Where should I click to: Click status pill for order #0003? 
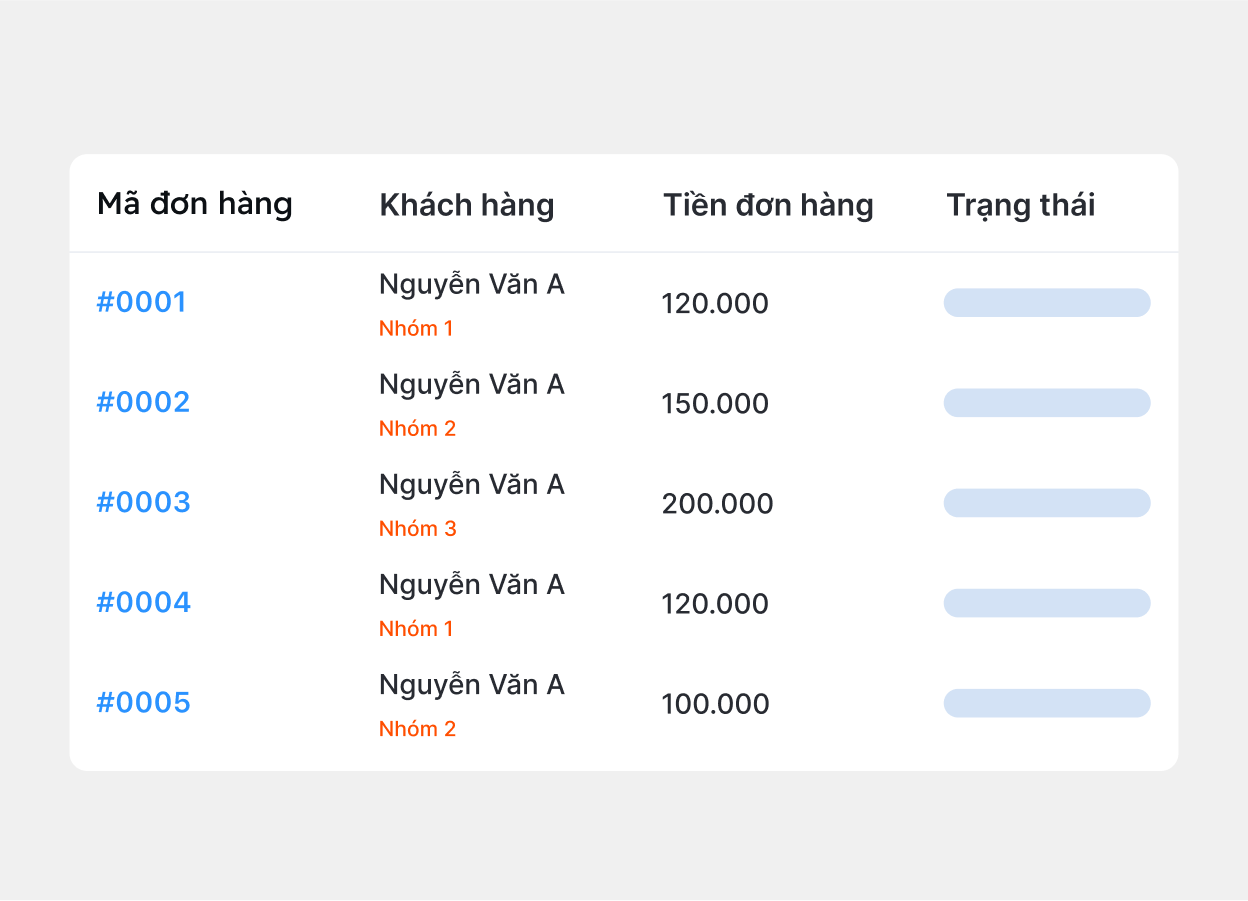(1047, 503)
